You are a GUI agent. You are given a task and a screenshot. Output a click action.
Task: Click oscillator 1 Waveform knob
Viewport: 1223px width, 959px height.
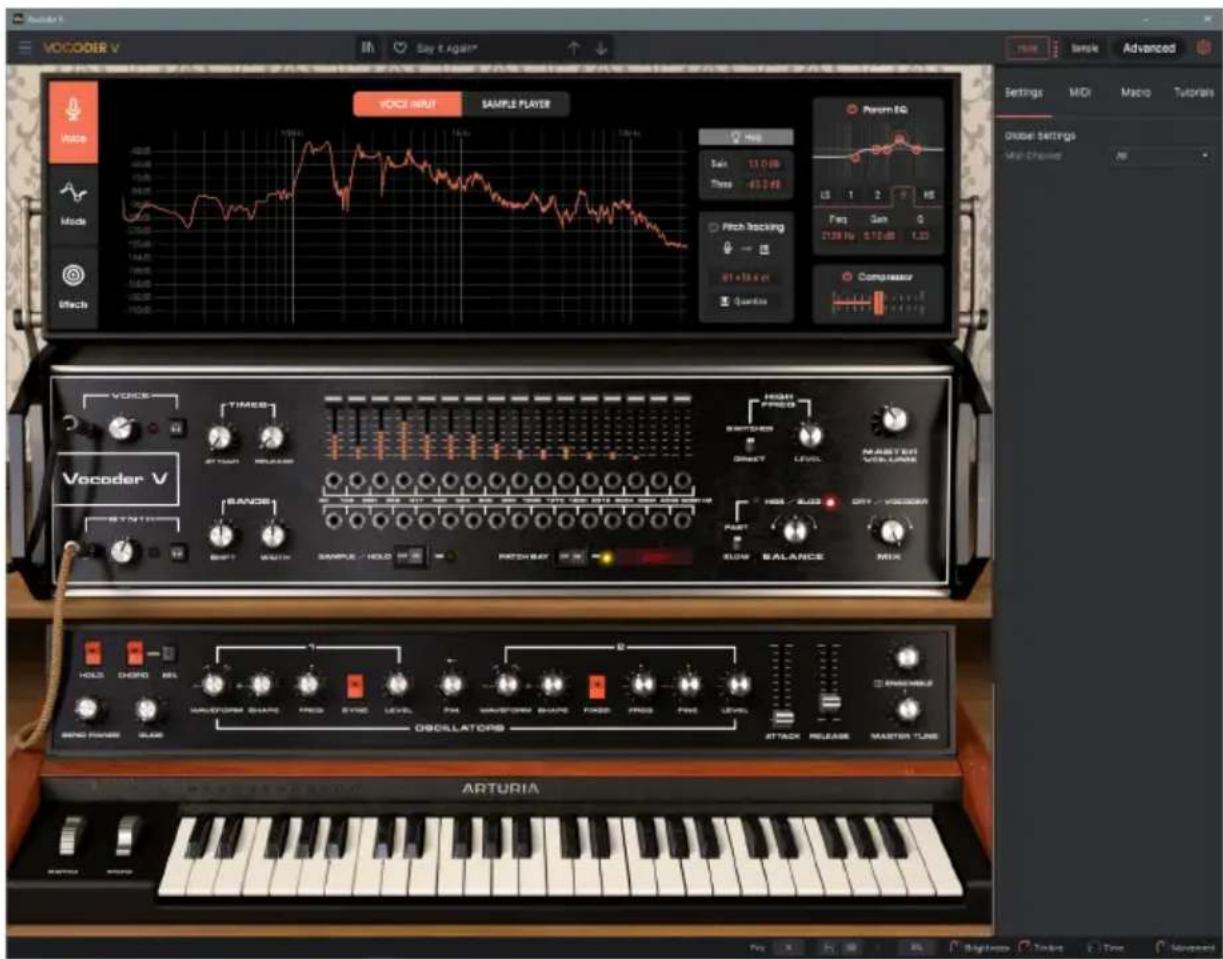[212, 684]
